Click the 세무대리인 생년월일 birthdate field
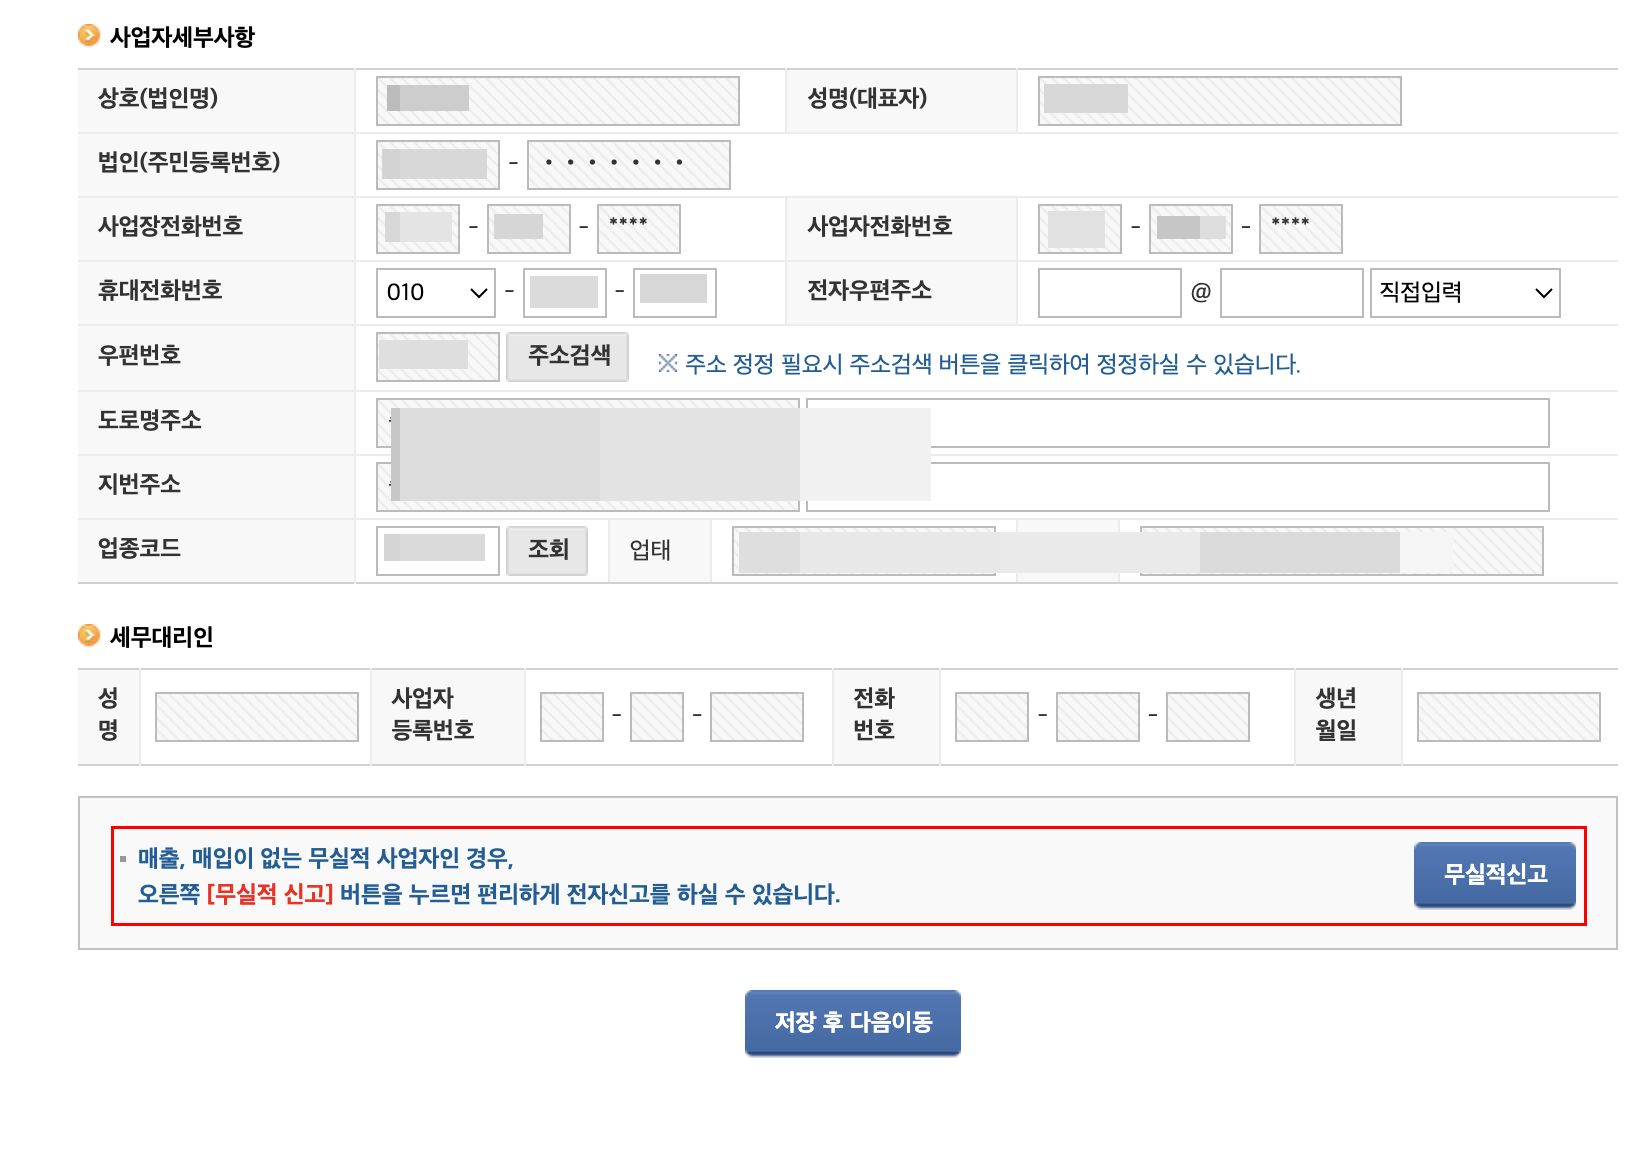 click(x=1507, y=716)
